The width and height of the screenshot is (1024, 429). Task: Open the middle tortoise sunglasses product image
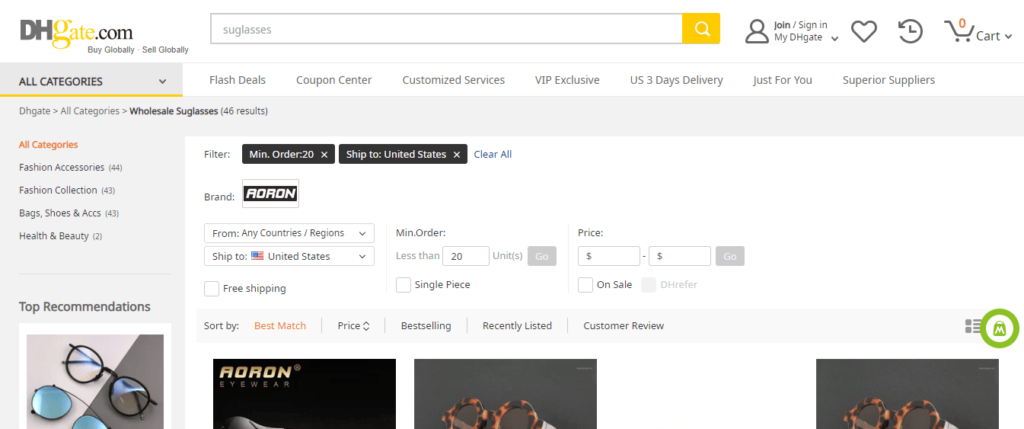(505, 394)
